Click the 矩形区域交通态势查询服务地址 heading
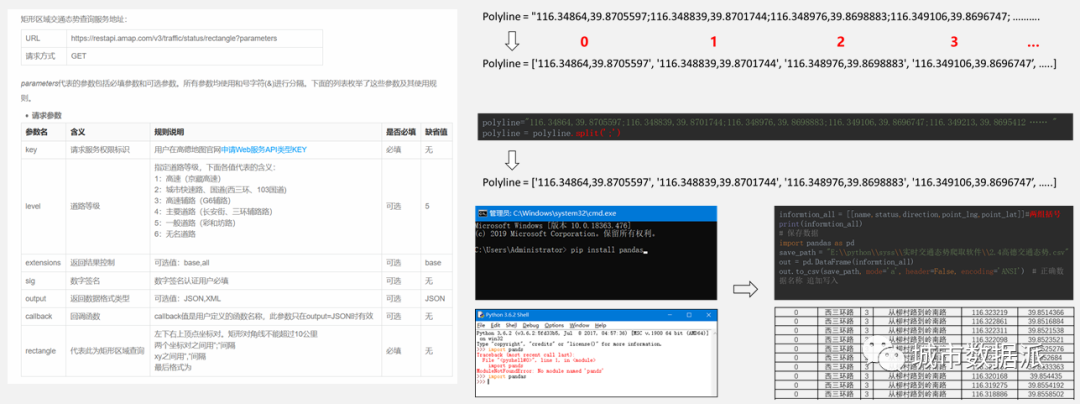This screenshot has width=1080, height=404. (74, 20)
